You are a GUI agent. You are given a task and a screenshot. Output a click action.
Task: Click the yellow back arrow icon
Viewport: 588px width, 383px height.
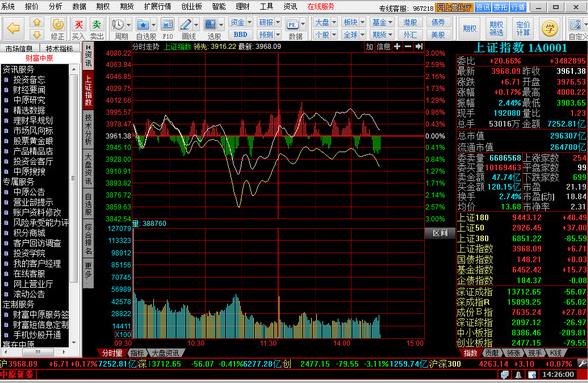click(14, 29)
